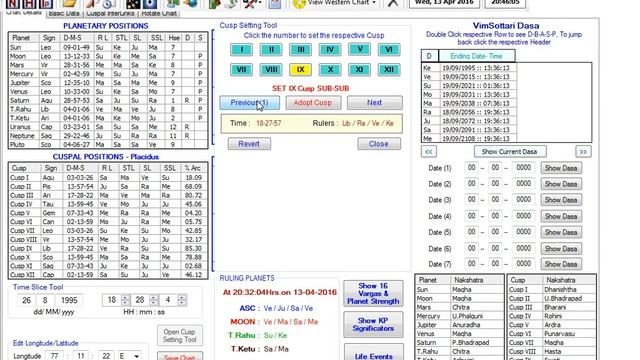This screenshot has height=360, width=640.
Task: Select cusp XII button
Action: click(389, 69)
